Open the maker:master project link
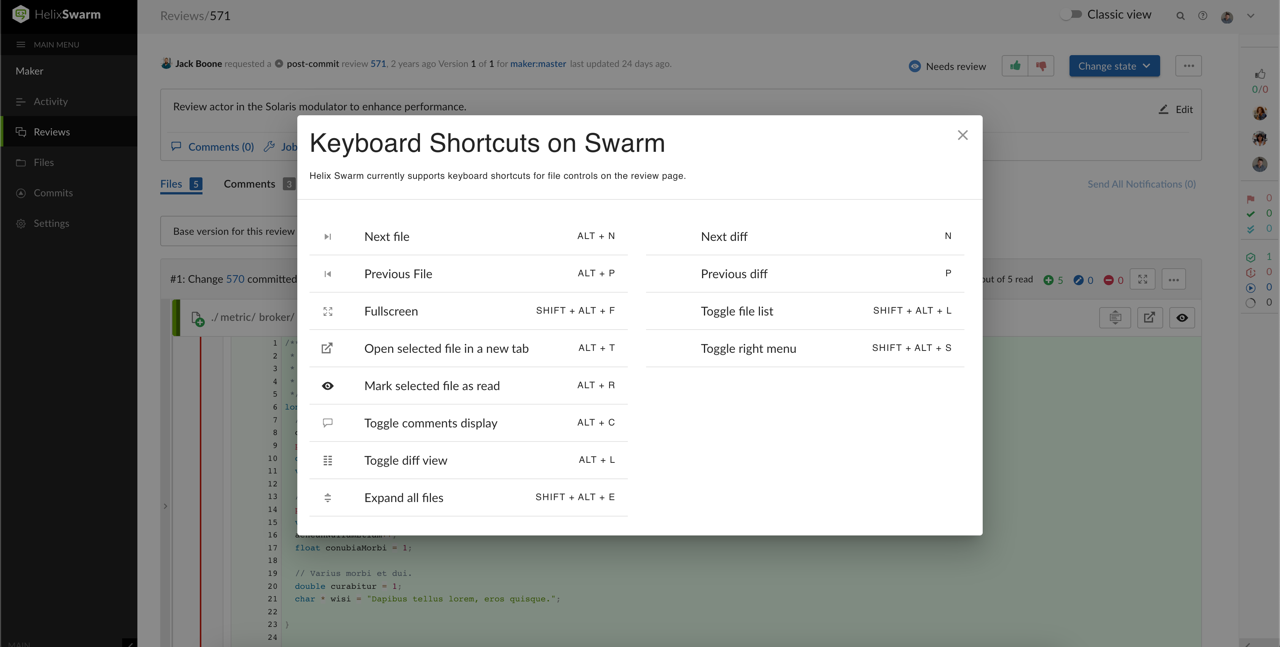Screen dimensions: 1280x647 (538, 64)
